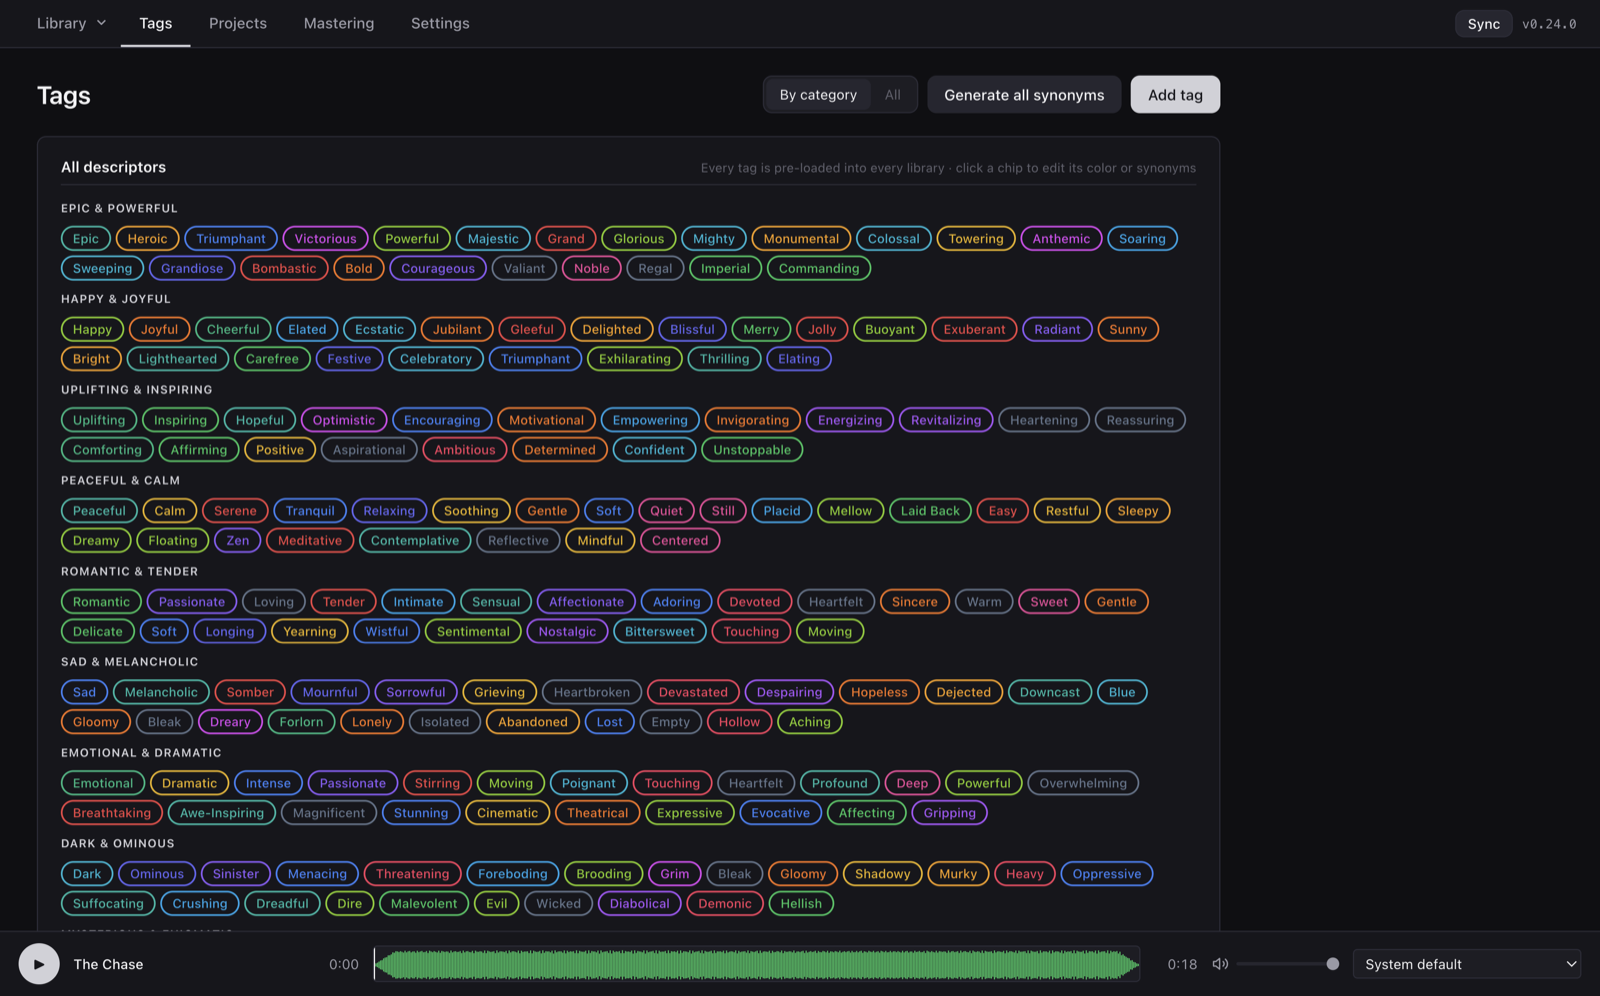Click the Commanding tag chip
Screen dimensions: 1600x996
pos(819,268)
